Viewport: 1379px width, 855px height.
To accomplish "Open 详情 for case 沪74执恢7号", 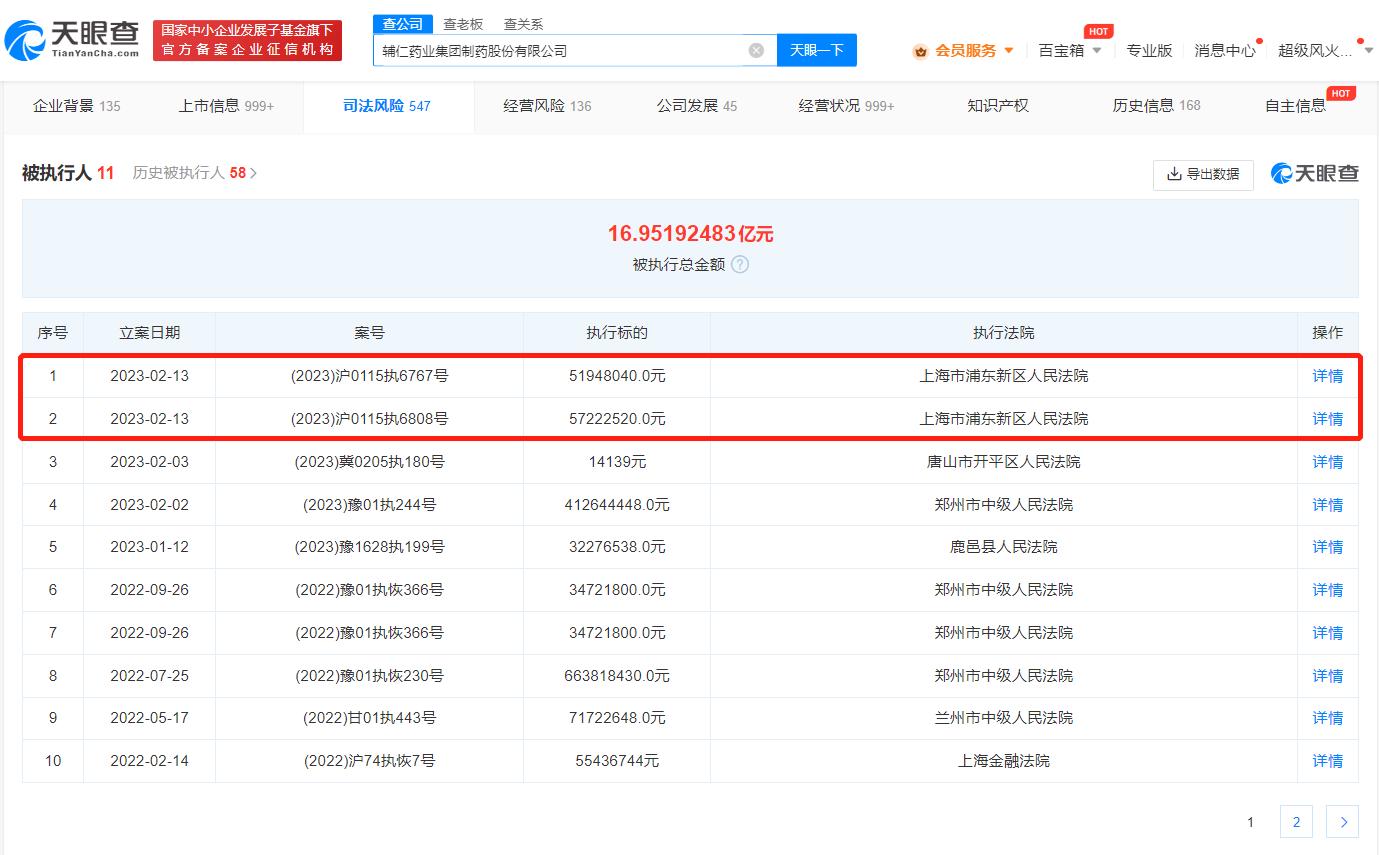I will (1328, 761).
